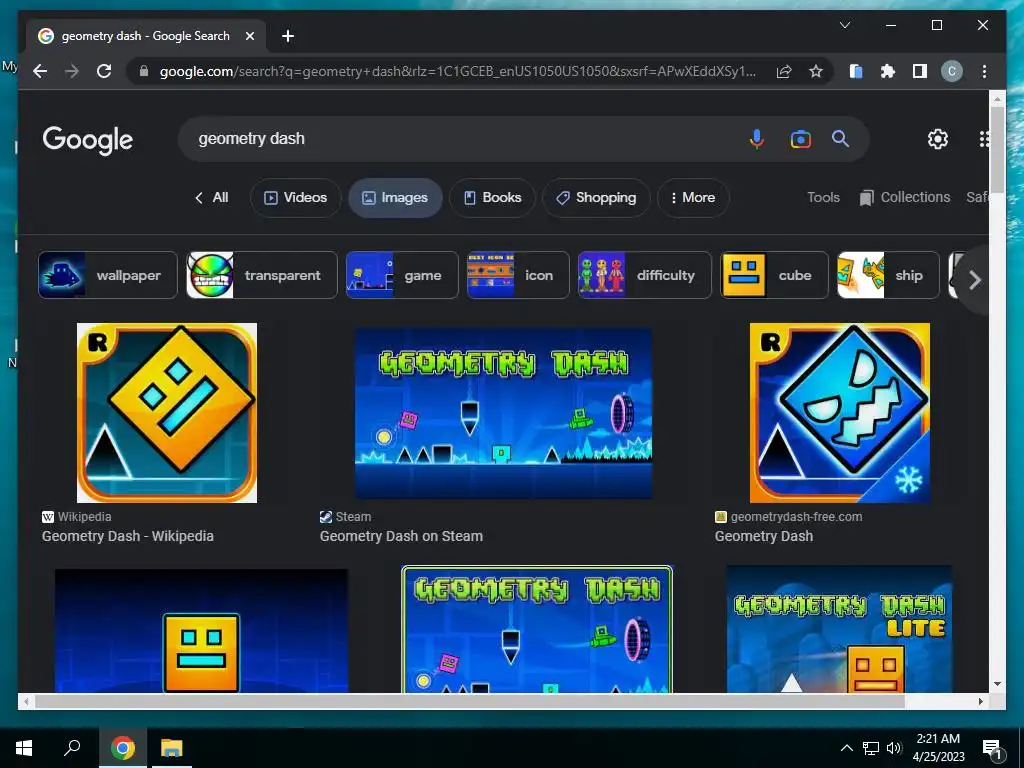Switch to Videos results
This screenshot has height=768, width=1024.
295,197
